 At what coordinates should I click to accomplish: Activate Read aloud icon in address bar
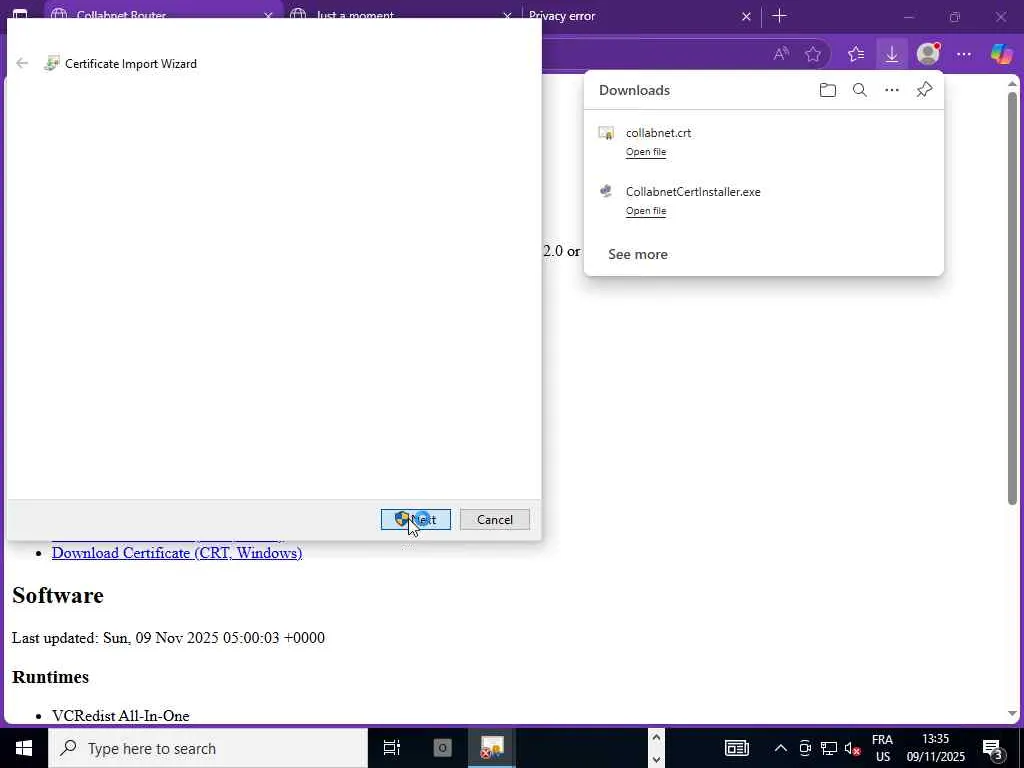click(781, 54)
